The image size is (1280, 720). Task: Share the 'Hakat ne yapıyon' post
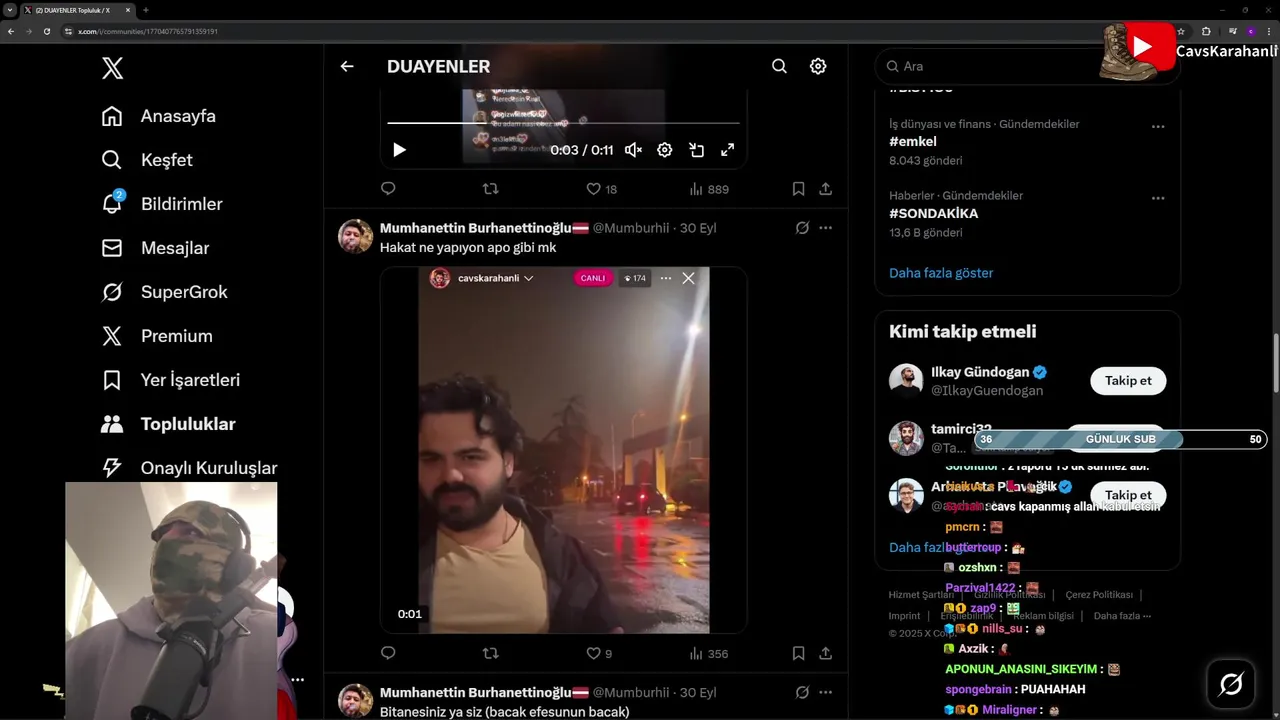tap(825, 654)
